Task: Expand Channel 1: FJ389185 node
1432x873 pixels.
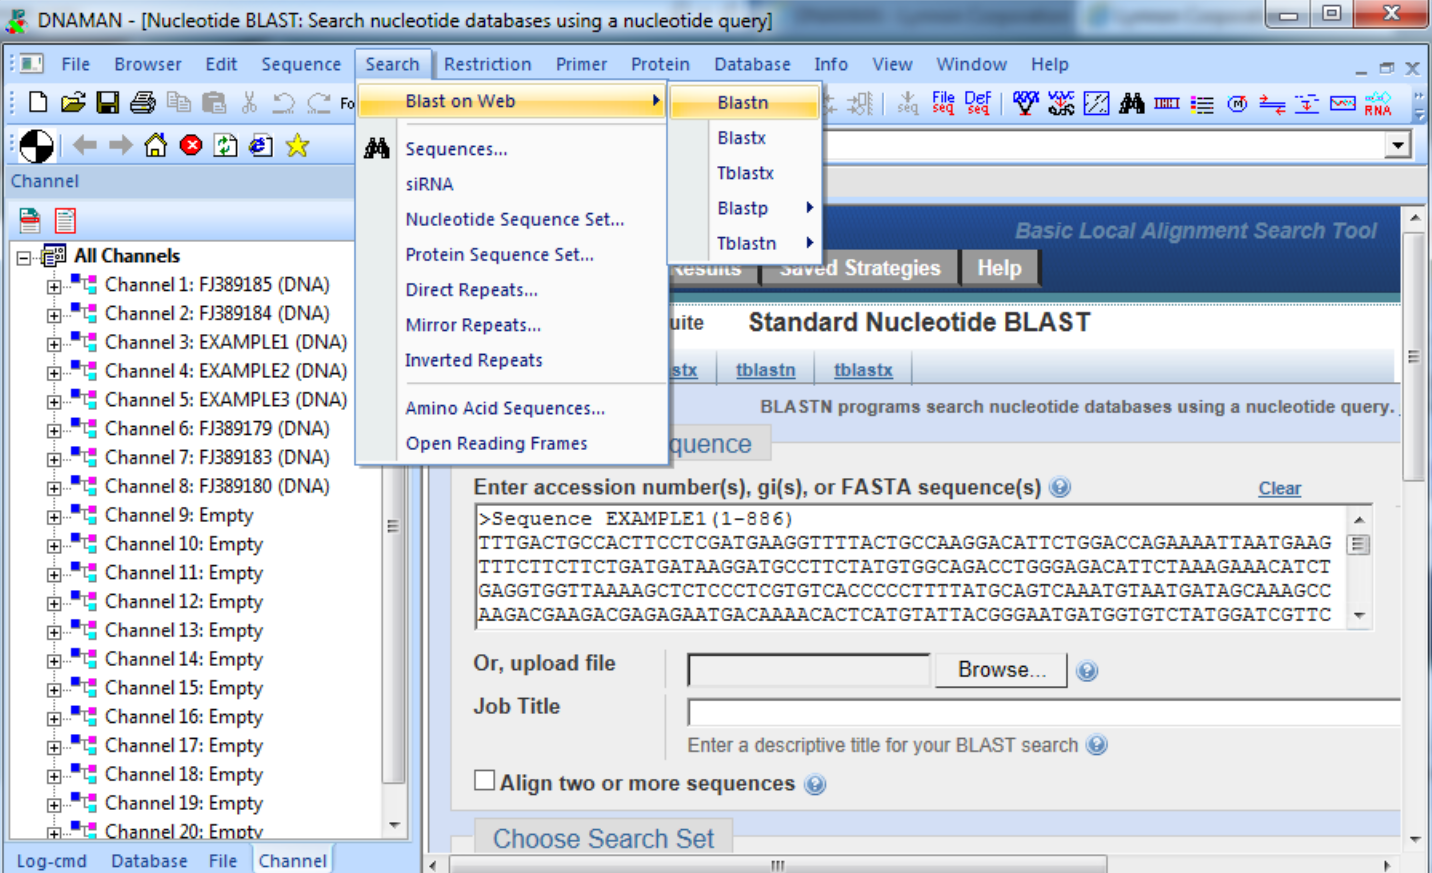Action: (x=54, y=286)
